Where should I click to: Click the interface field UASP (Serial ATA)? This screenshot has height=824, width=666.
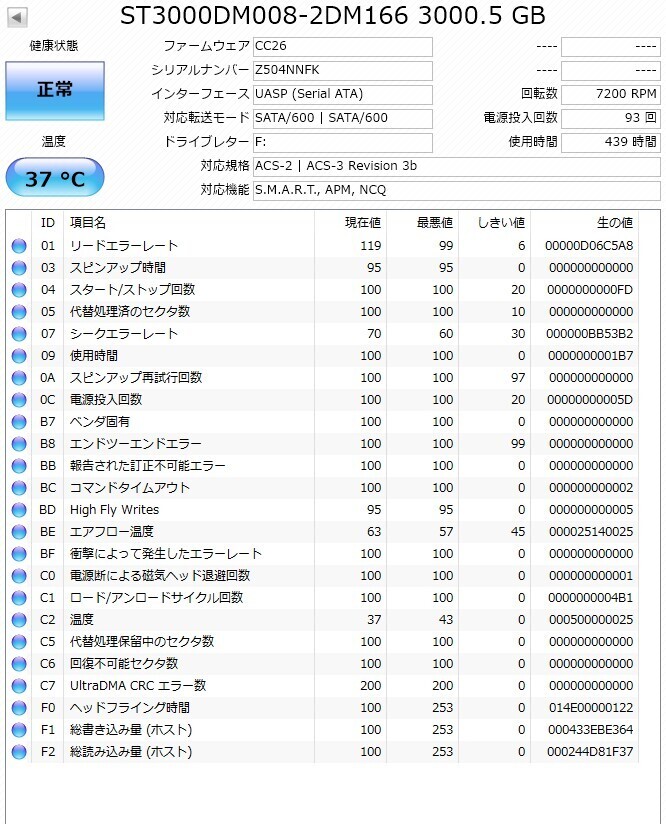(343, 95)
